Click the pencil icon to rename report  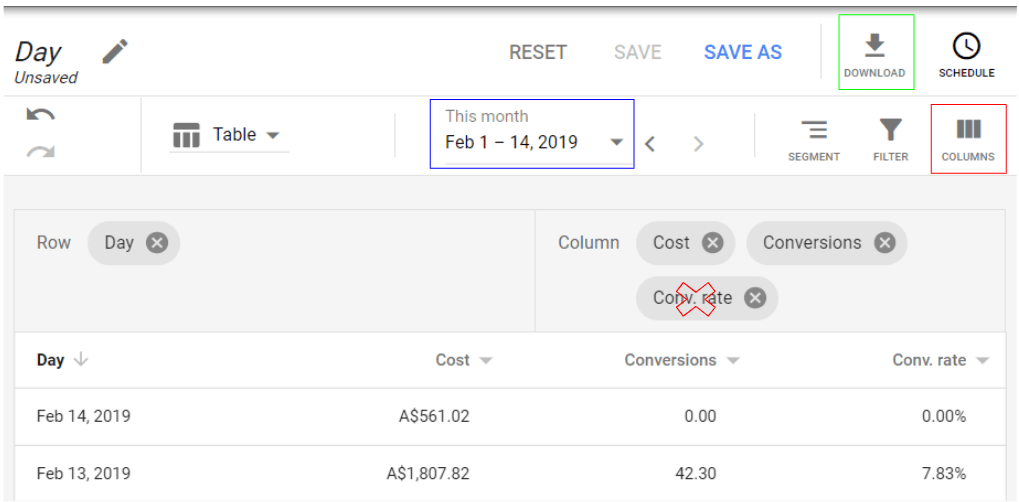coord(116,51)
